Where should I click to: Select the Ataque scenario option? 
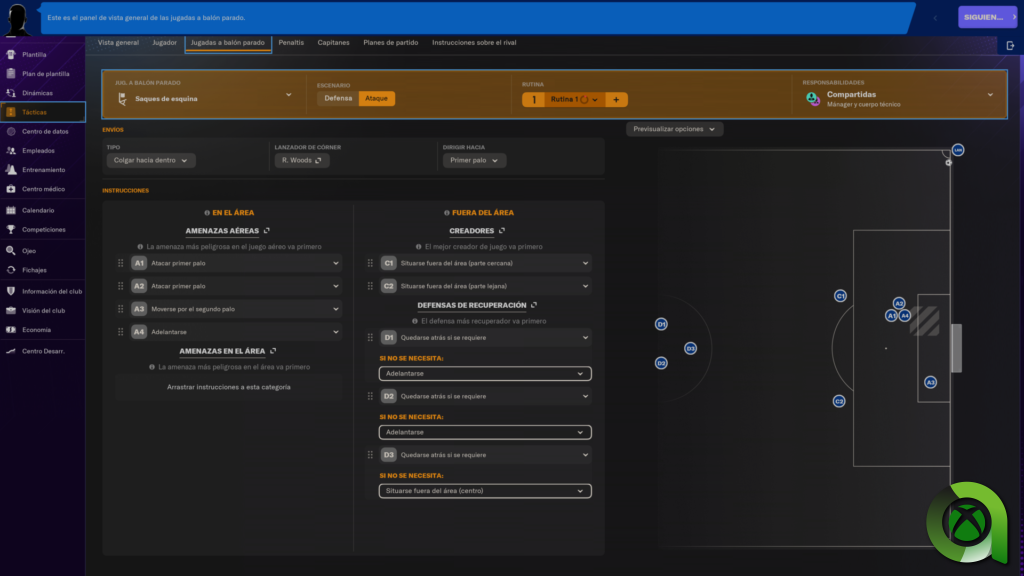point(377,98)
